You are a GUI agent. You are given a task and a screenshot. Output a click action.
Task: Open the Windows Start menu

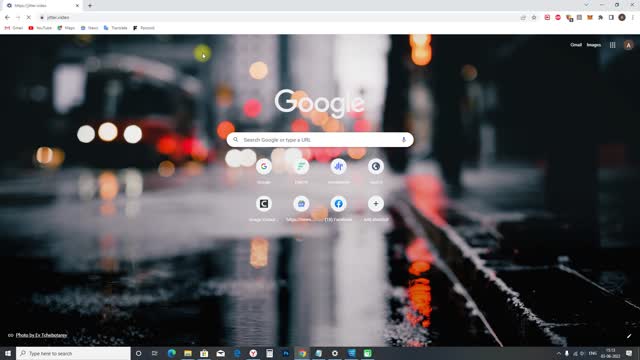click(x=8, y=353)
